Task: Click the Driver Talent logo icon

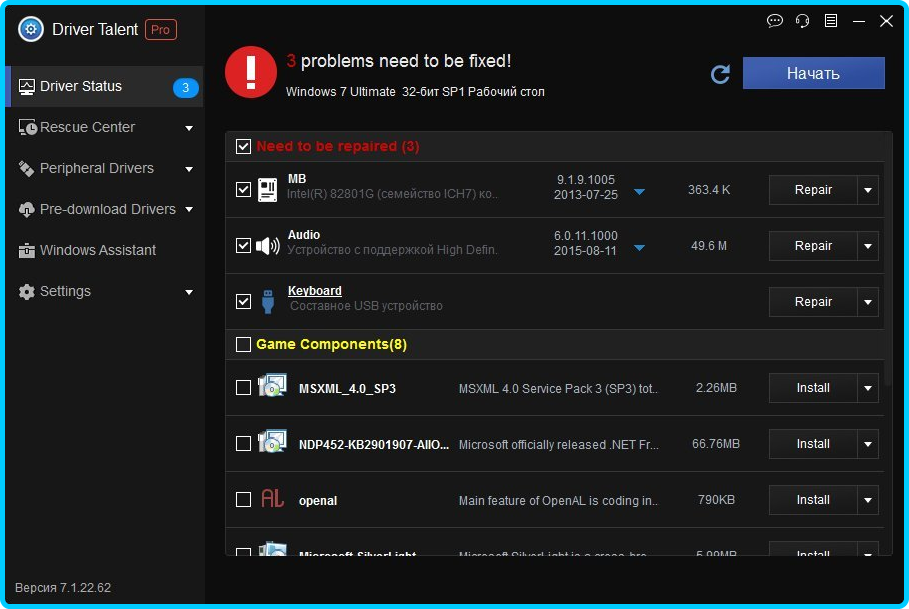Action: (x=31, y=29)
